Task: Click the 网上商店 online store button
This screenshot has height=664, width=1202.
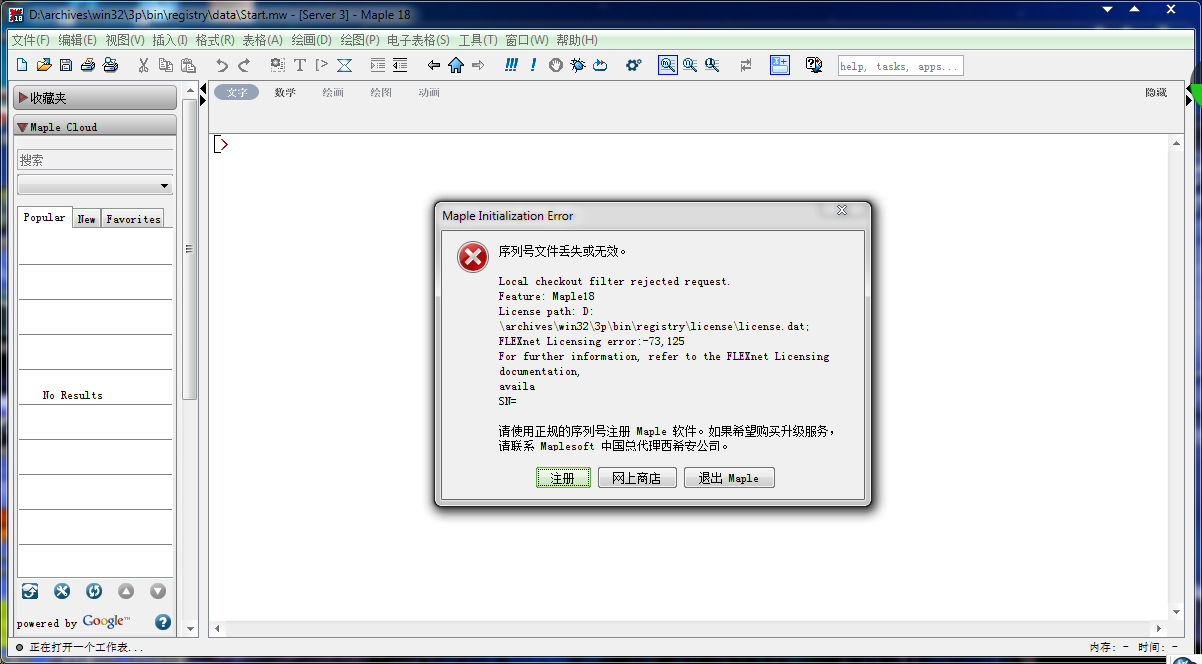Action: (637, 478)
